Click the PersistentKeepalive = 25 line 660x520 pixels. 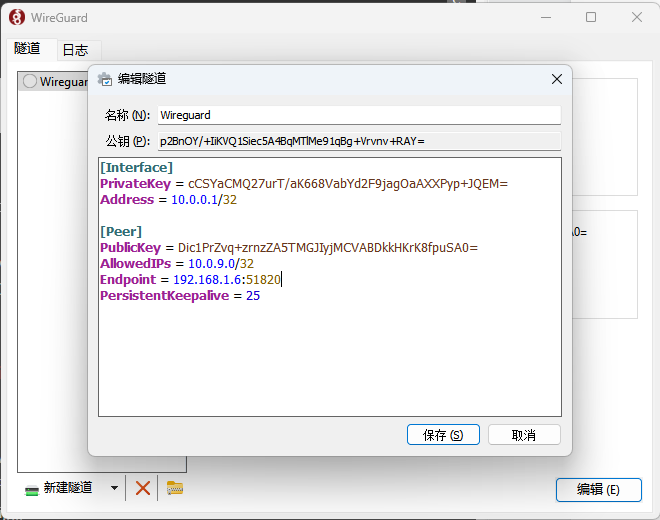click(180, 296)
